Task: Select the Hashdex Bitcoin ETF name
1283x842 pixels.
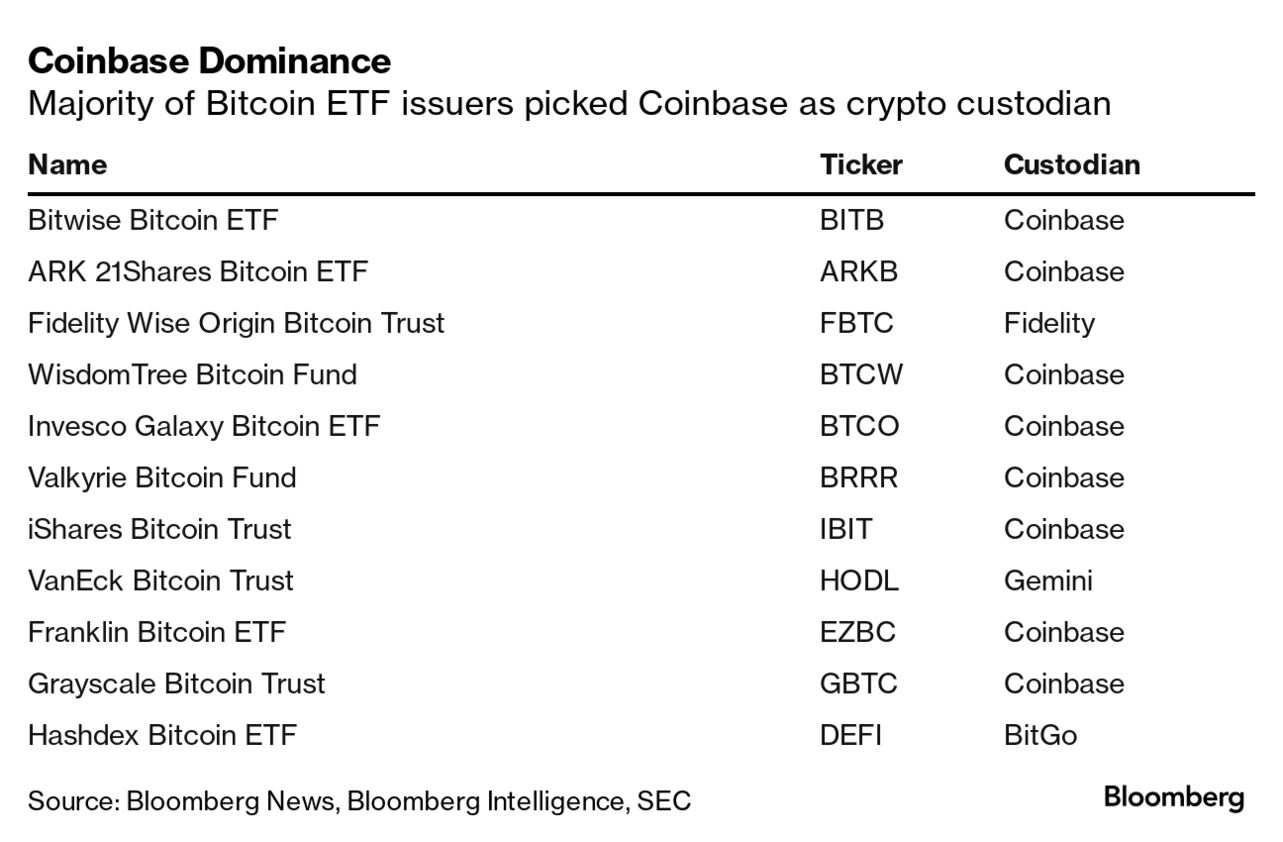Action: coord(162,736)
